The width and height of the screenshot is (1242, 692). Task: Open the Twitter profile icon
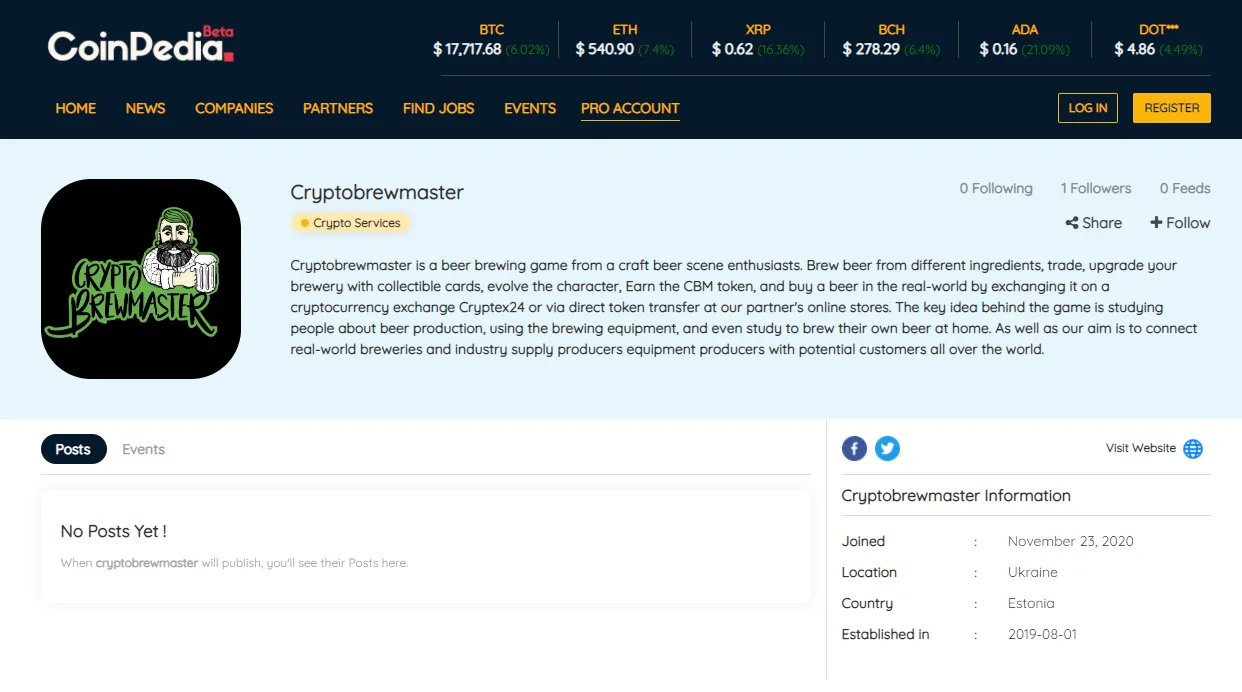pyautogui.click(x=887, y=448)
